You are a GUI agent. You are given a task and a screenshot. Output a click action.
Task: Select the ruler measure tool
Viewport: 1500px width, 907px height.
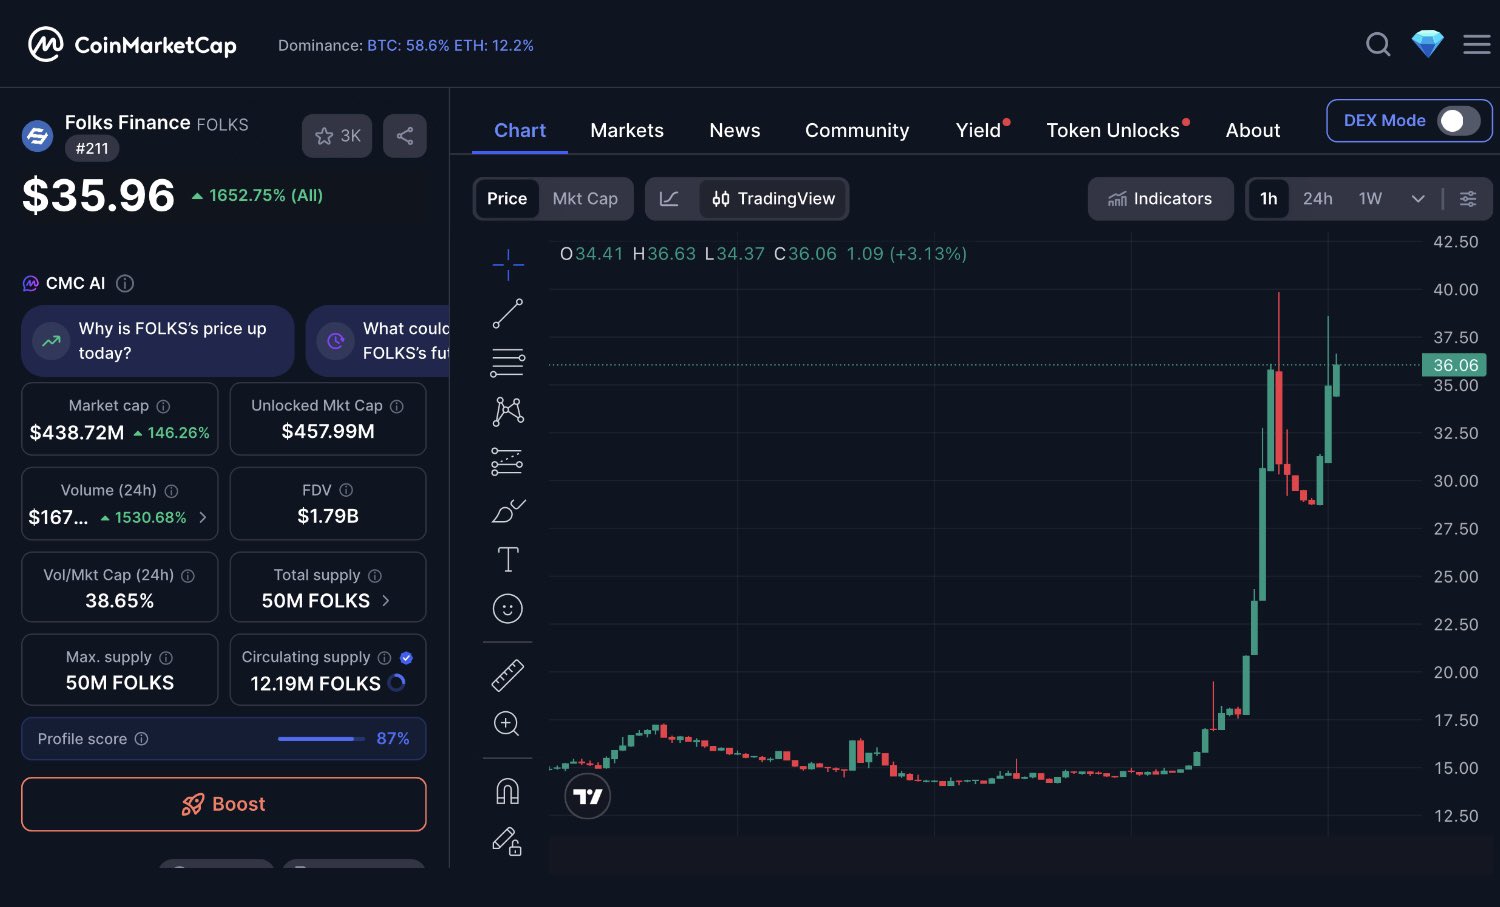[x=508, y=675]
